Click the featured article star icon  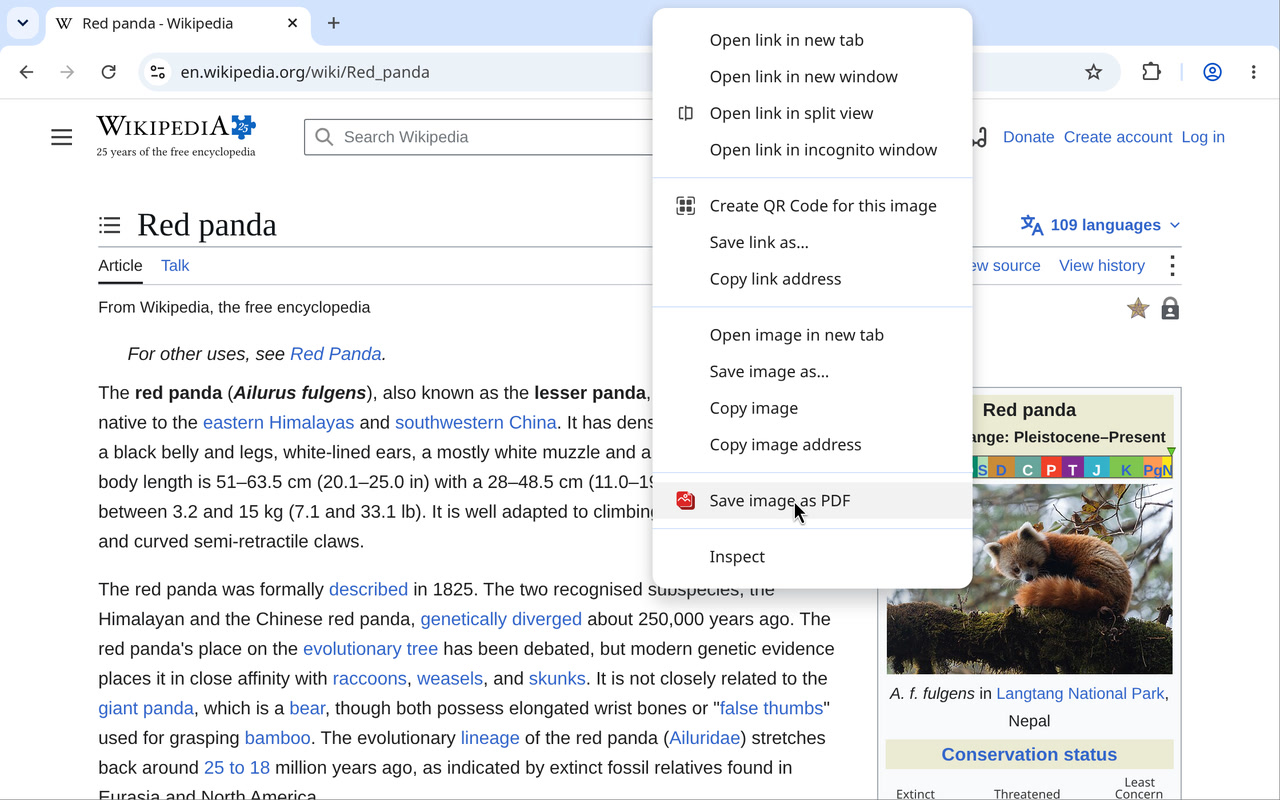coord(1138,309)
